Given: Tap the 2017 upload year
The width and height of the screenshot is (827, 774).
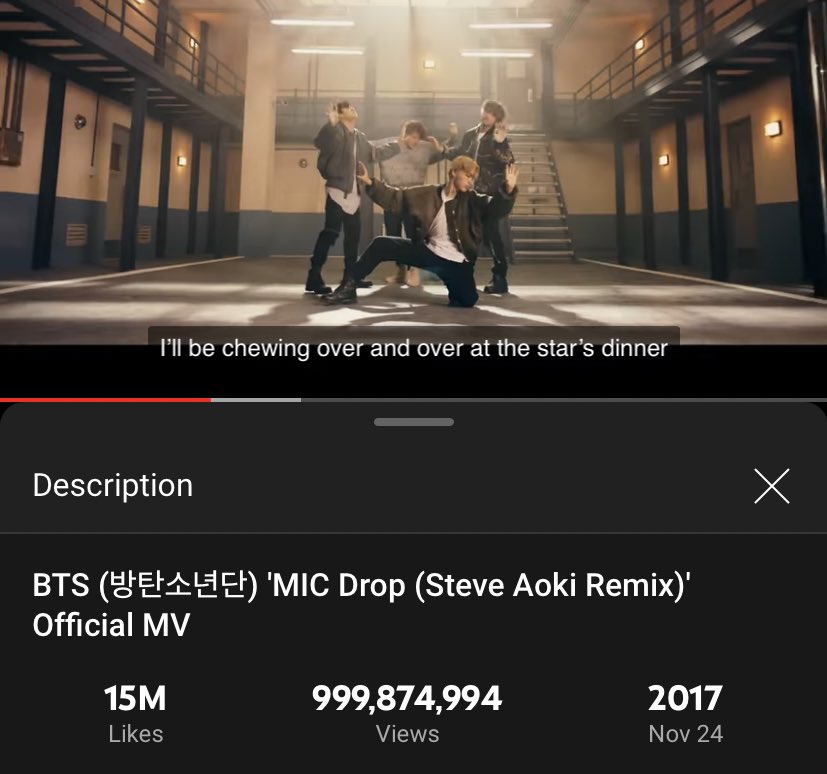Looking at the screenshot, I should [x=685, y=698].
